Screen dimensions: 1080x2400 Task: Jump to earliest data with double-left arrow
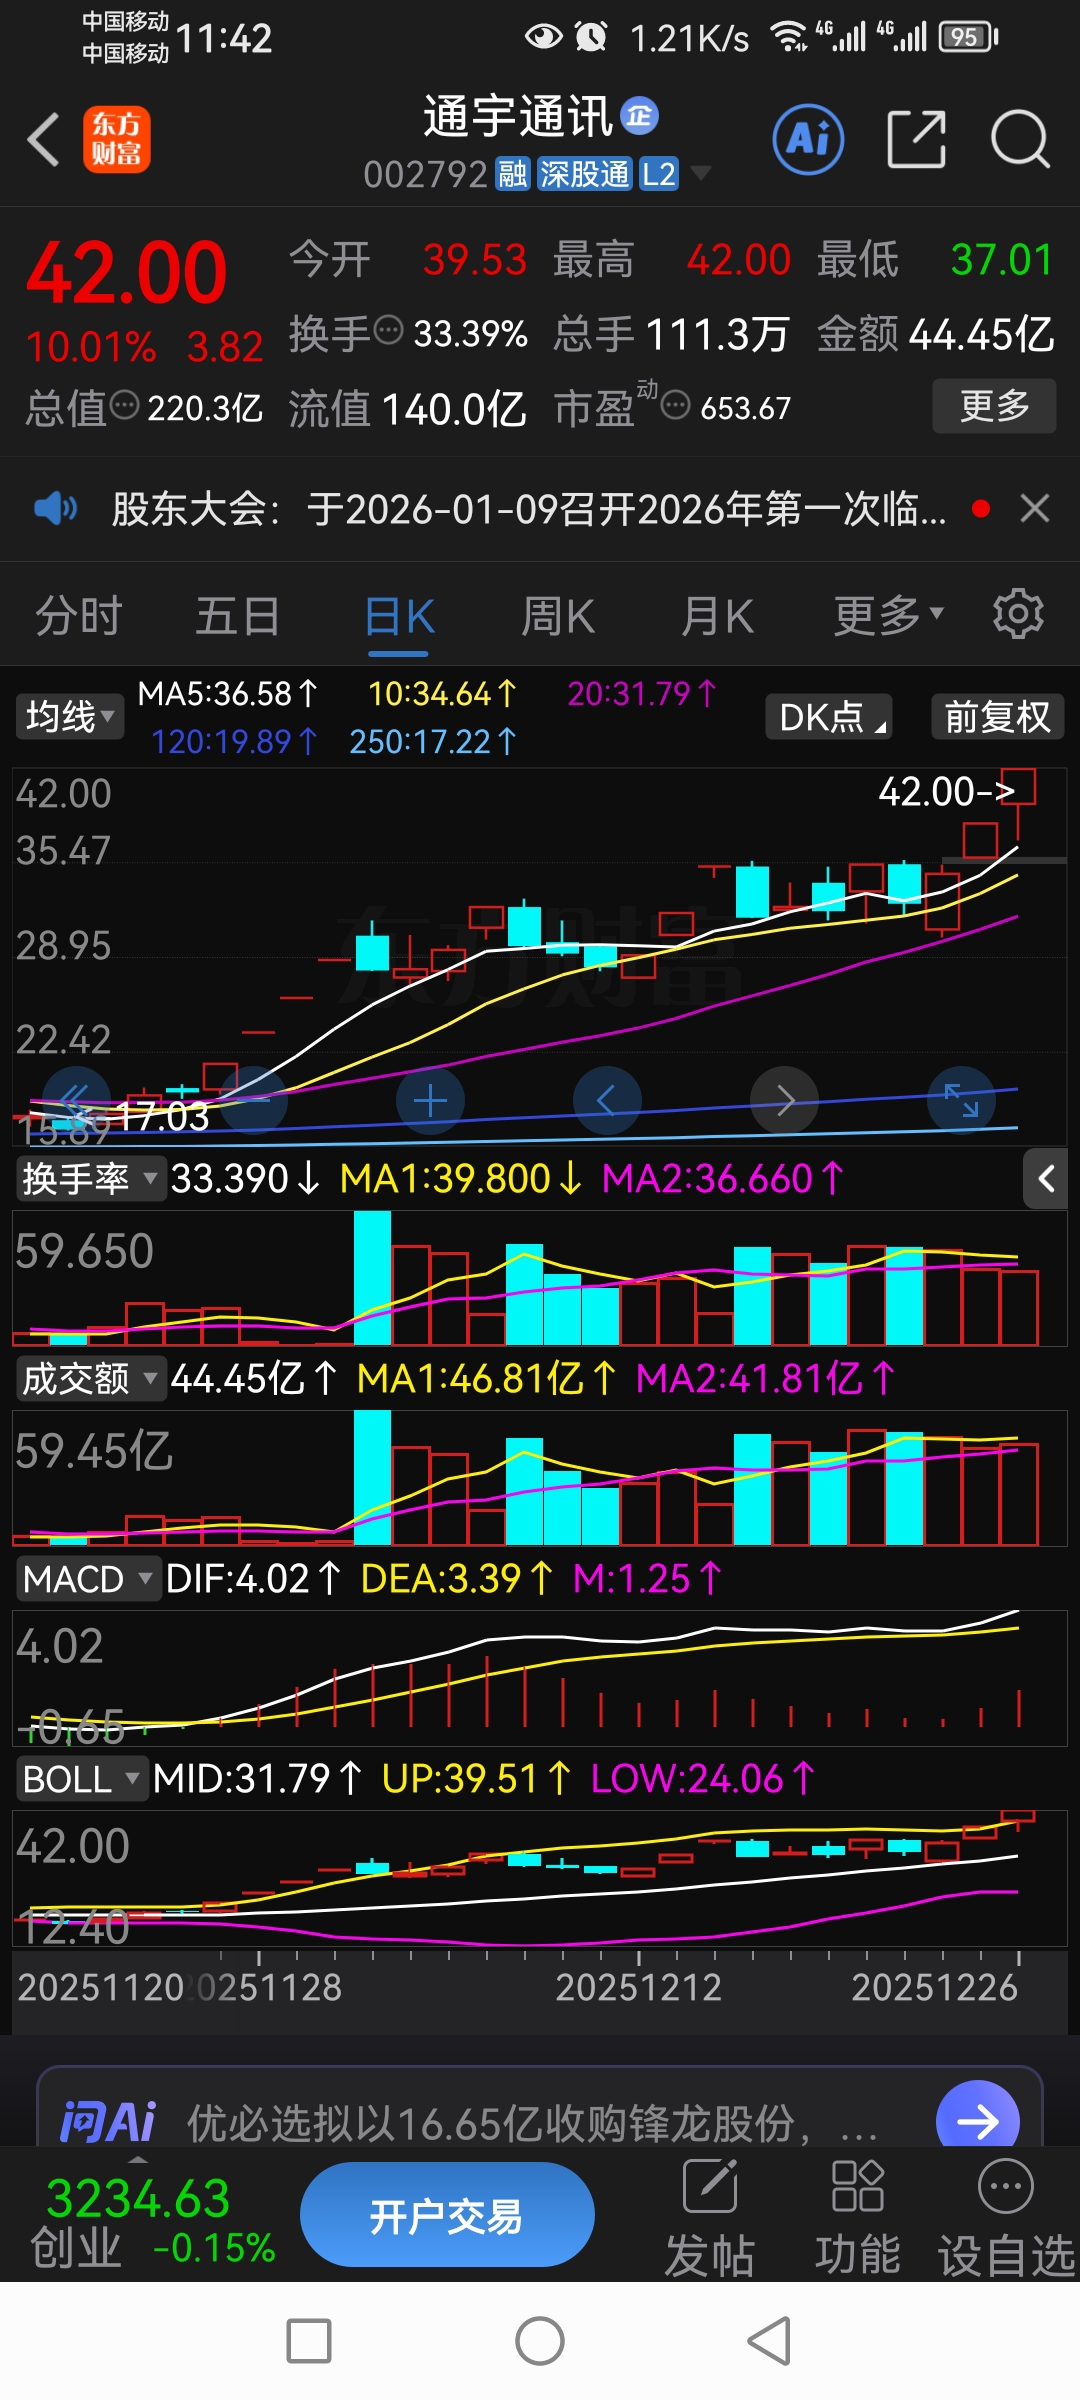pyautogui.click(x=76, y=1101)
